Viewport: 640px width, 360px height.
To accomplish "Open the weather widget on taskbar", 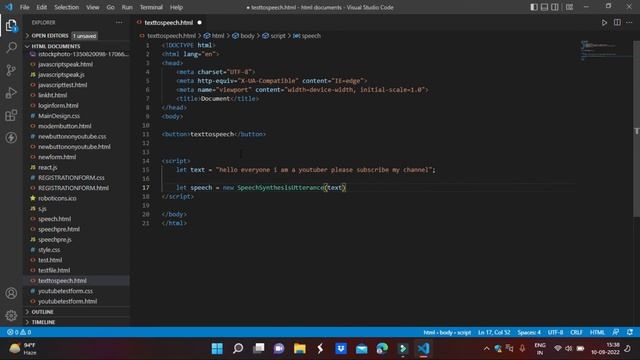I will [x=23, y=349].
